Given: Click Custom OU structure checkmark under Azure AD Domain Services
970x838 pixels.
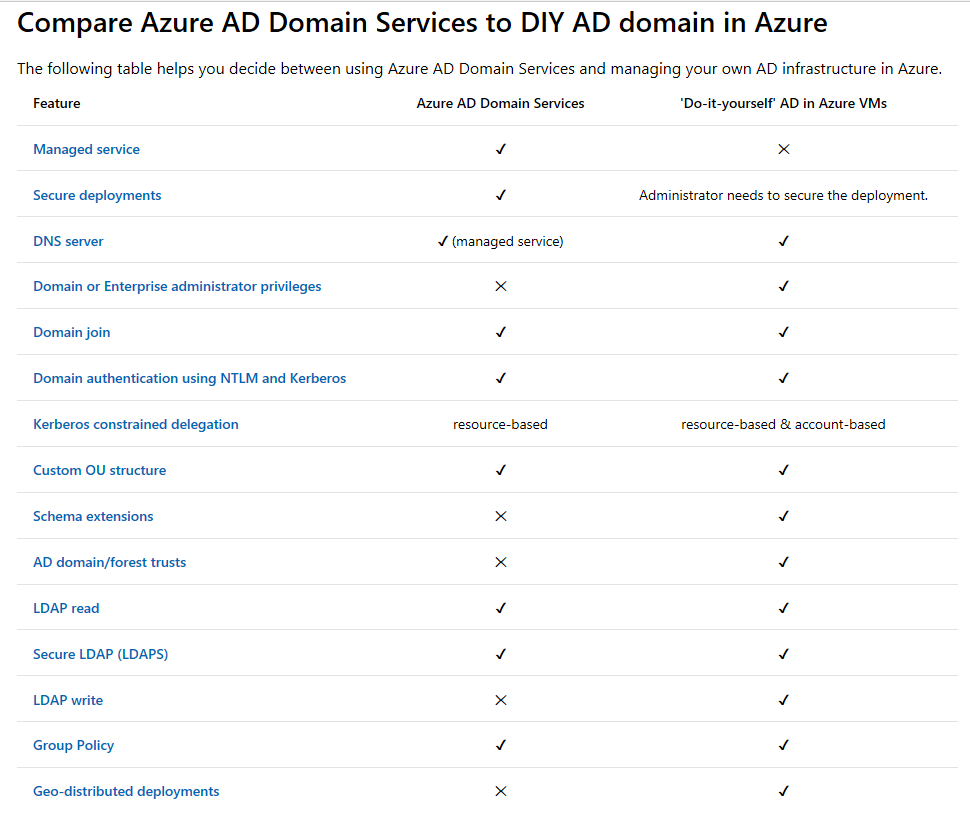Looking at the screenshot, I should pyautogui.click(x=501, y=470).
